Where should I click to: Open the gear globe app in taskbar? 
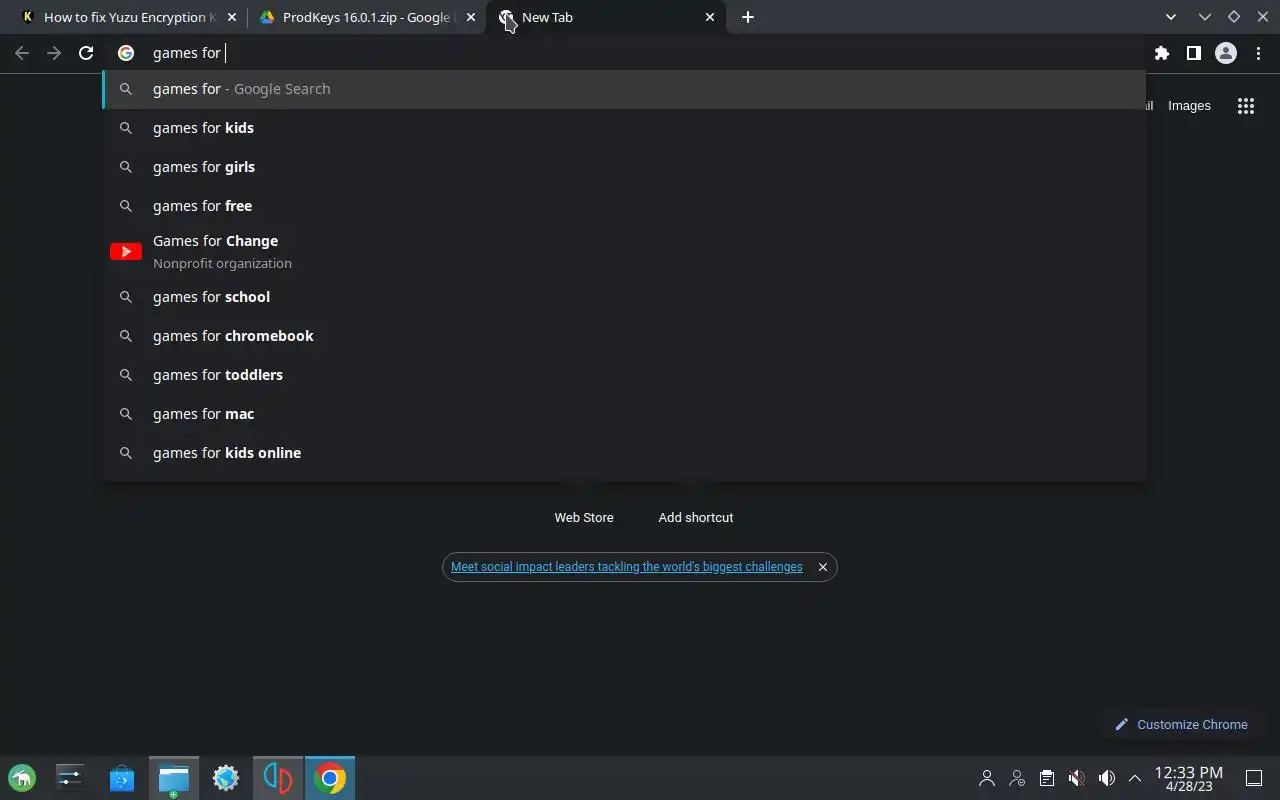226,778
